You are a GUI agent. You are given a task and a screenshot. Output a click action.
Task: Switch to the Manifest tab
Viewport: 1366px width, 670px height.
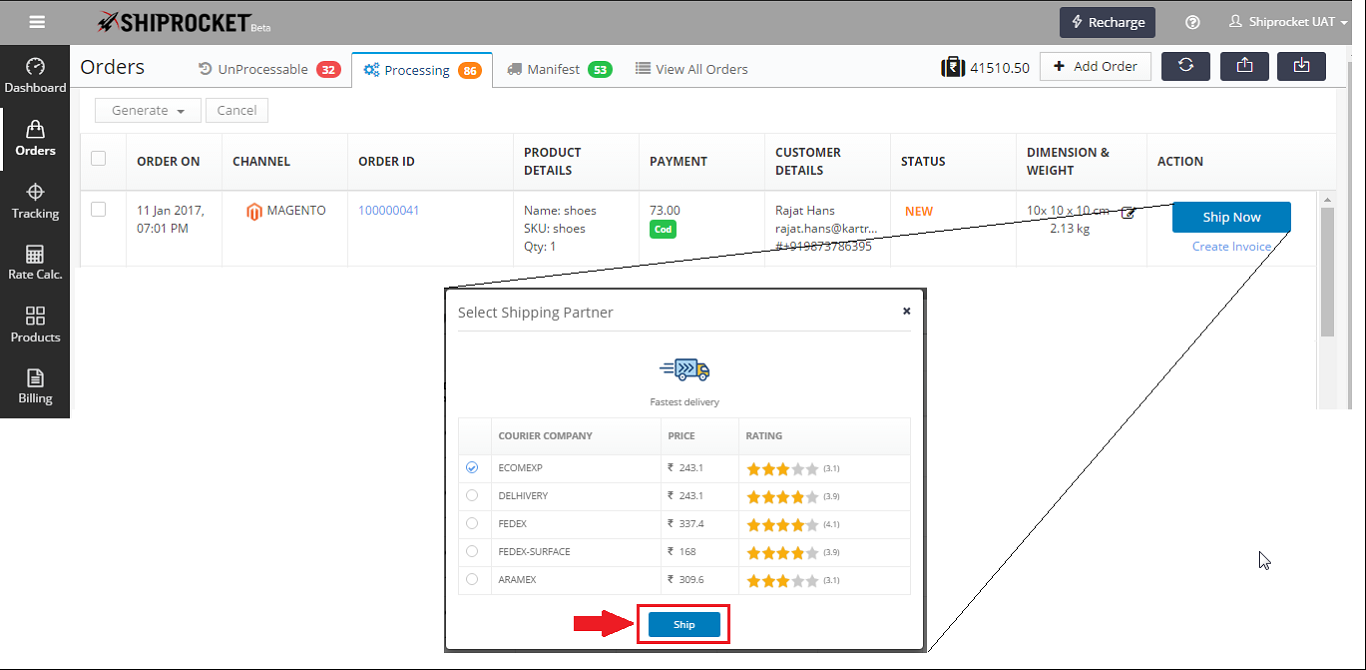coord(559,69)
